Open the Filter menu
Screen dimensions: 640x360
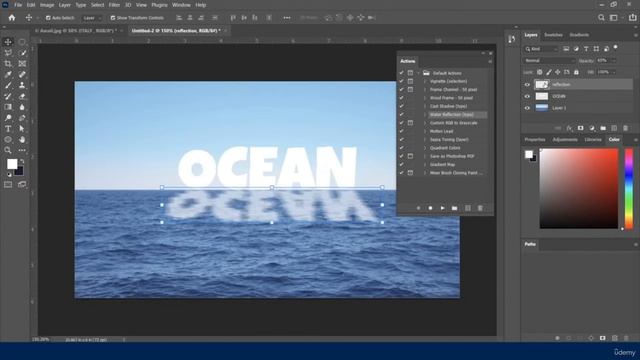click(114, 5)
